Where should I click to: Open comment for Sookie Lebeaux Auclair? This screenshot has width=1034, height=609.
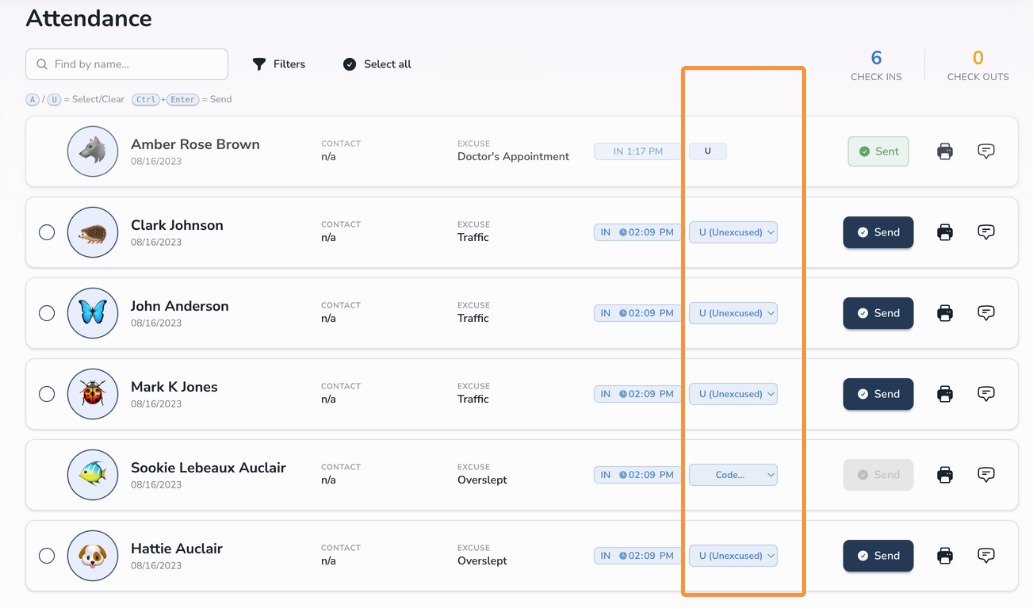986,475
